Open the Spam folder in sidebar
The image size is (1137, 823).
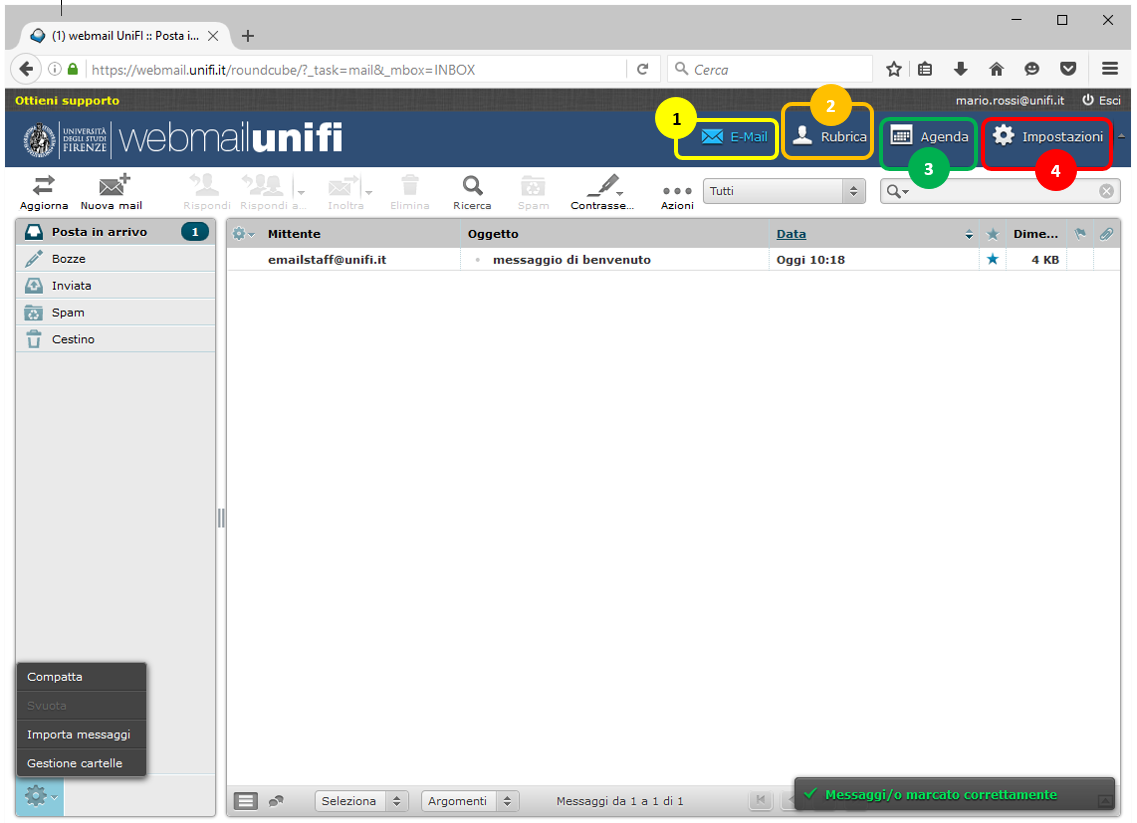pyautogui.click(x=115, y=313)
